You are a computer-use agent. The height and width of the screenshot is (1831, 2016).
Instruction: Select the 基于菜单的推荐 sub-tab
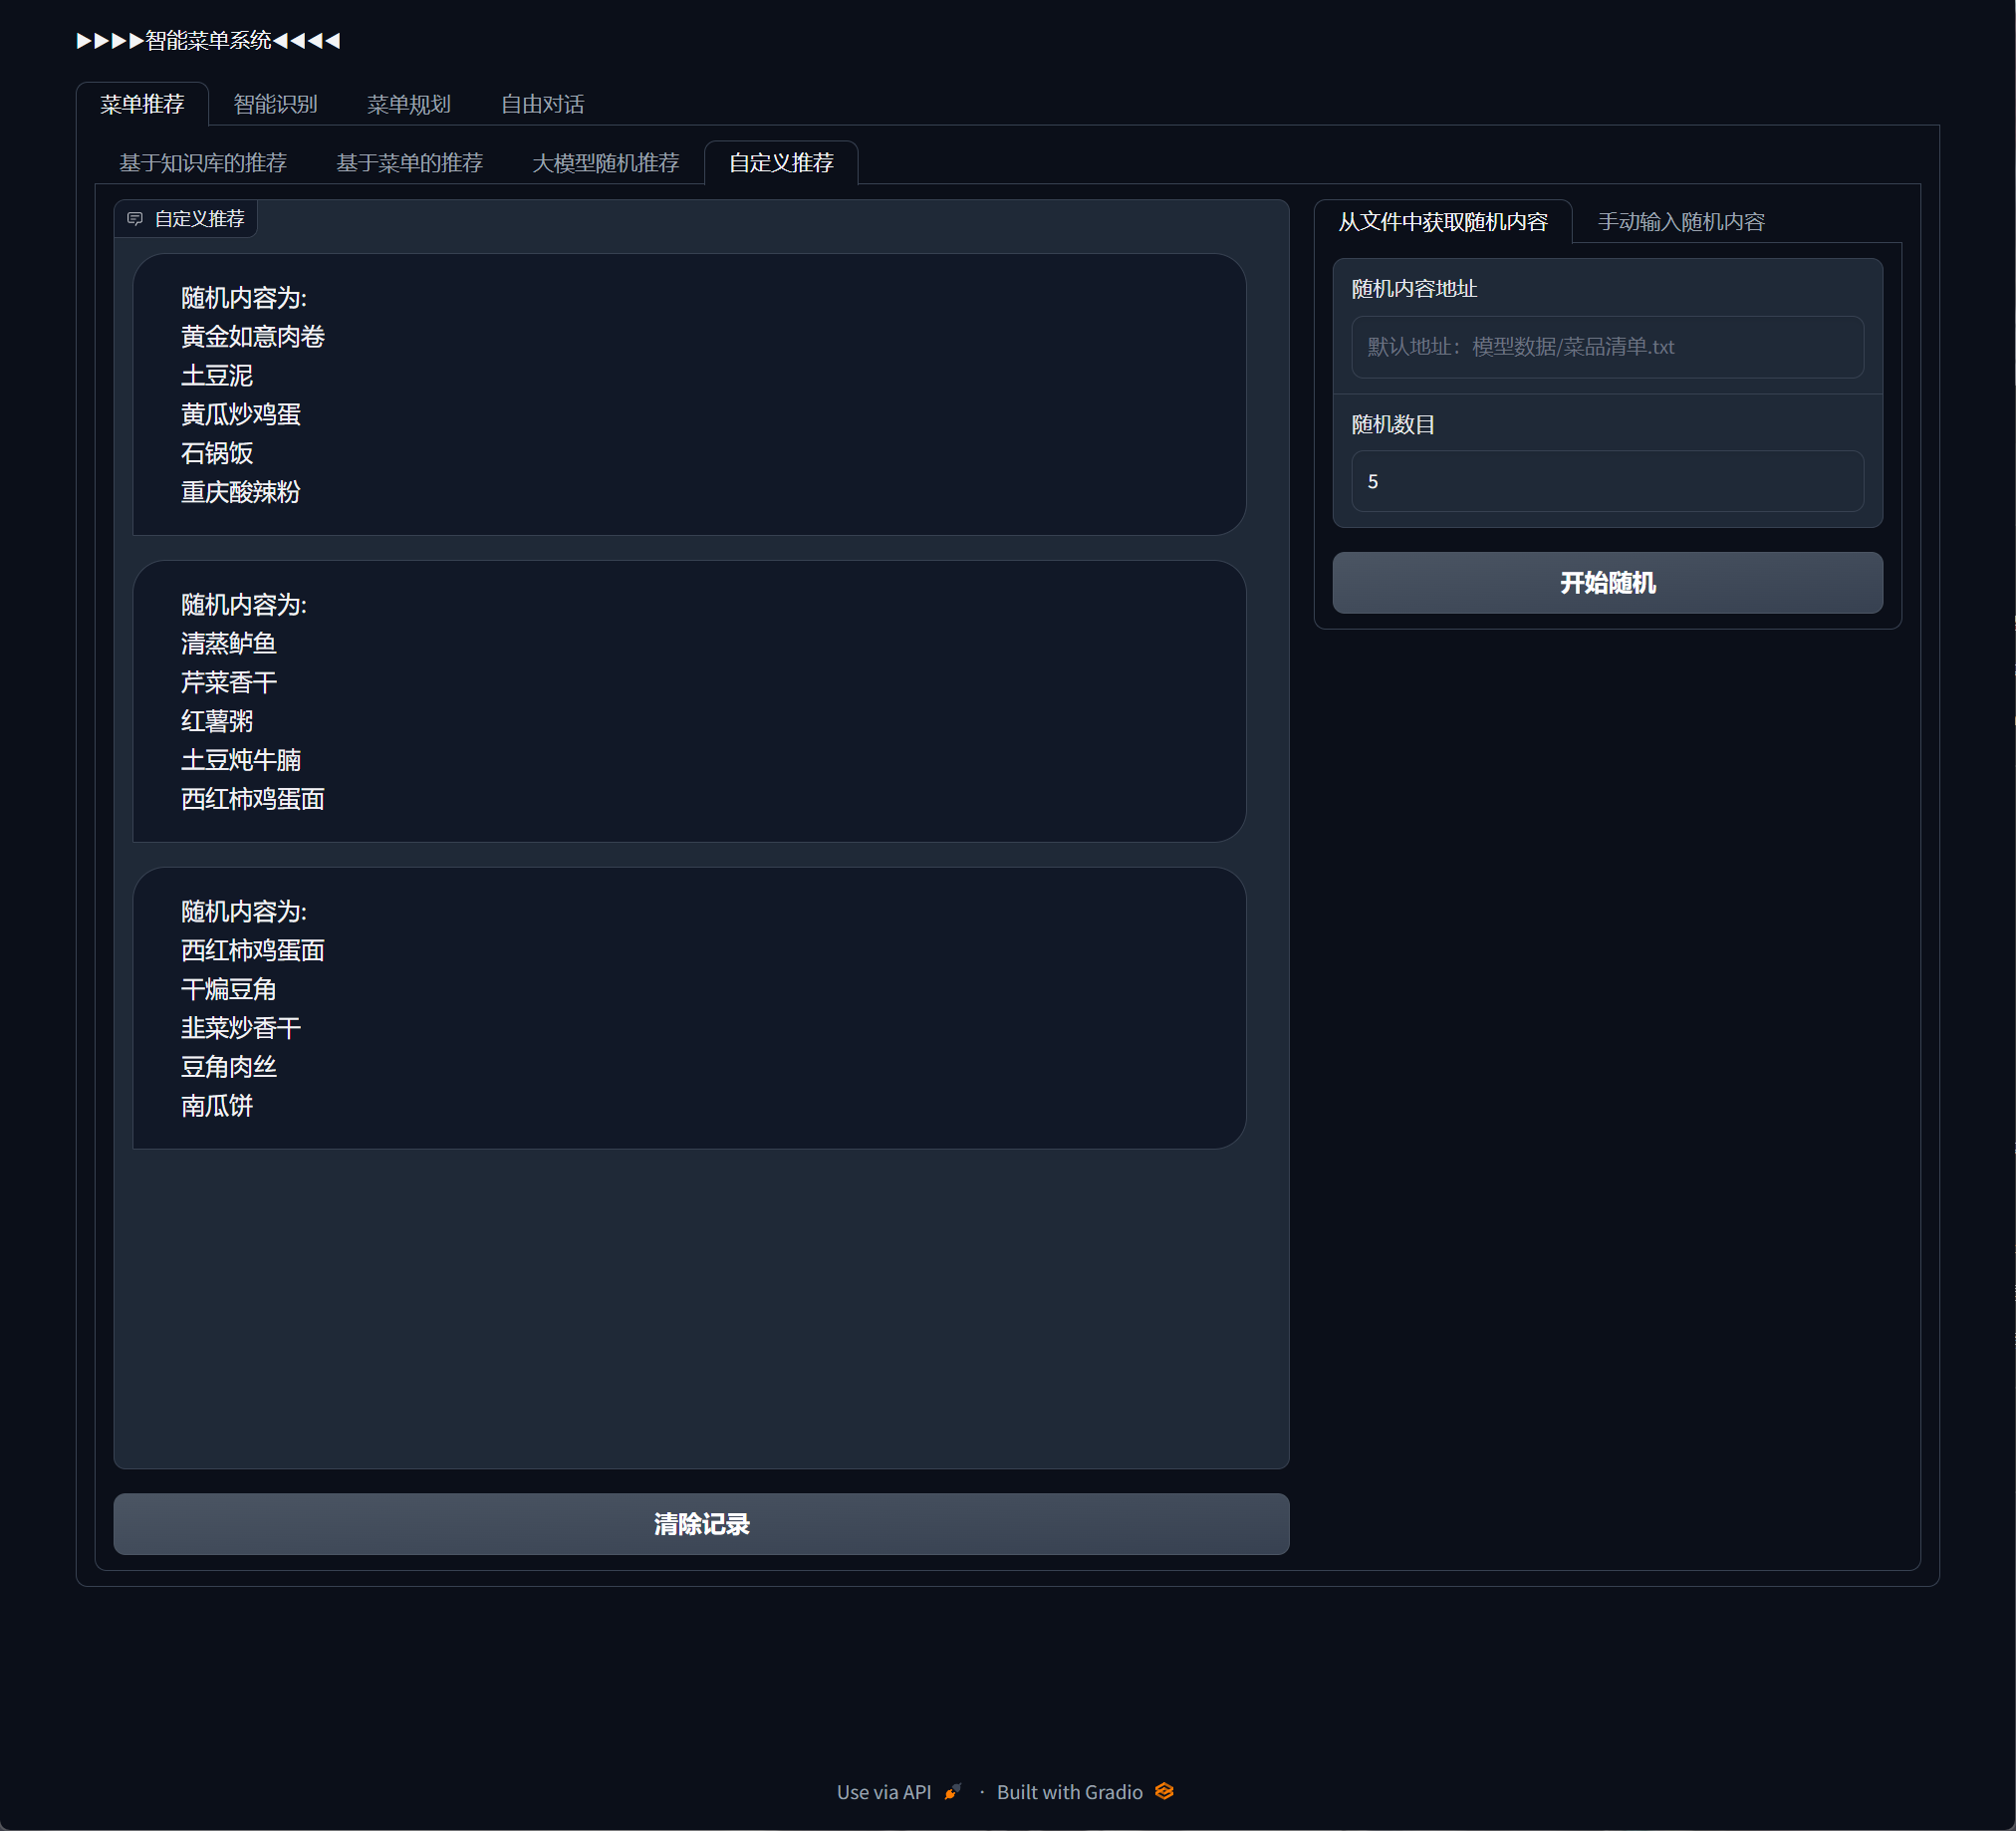[409, 163]
